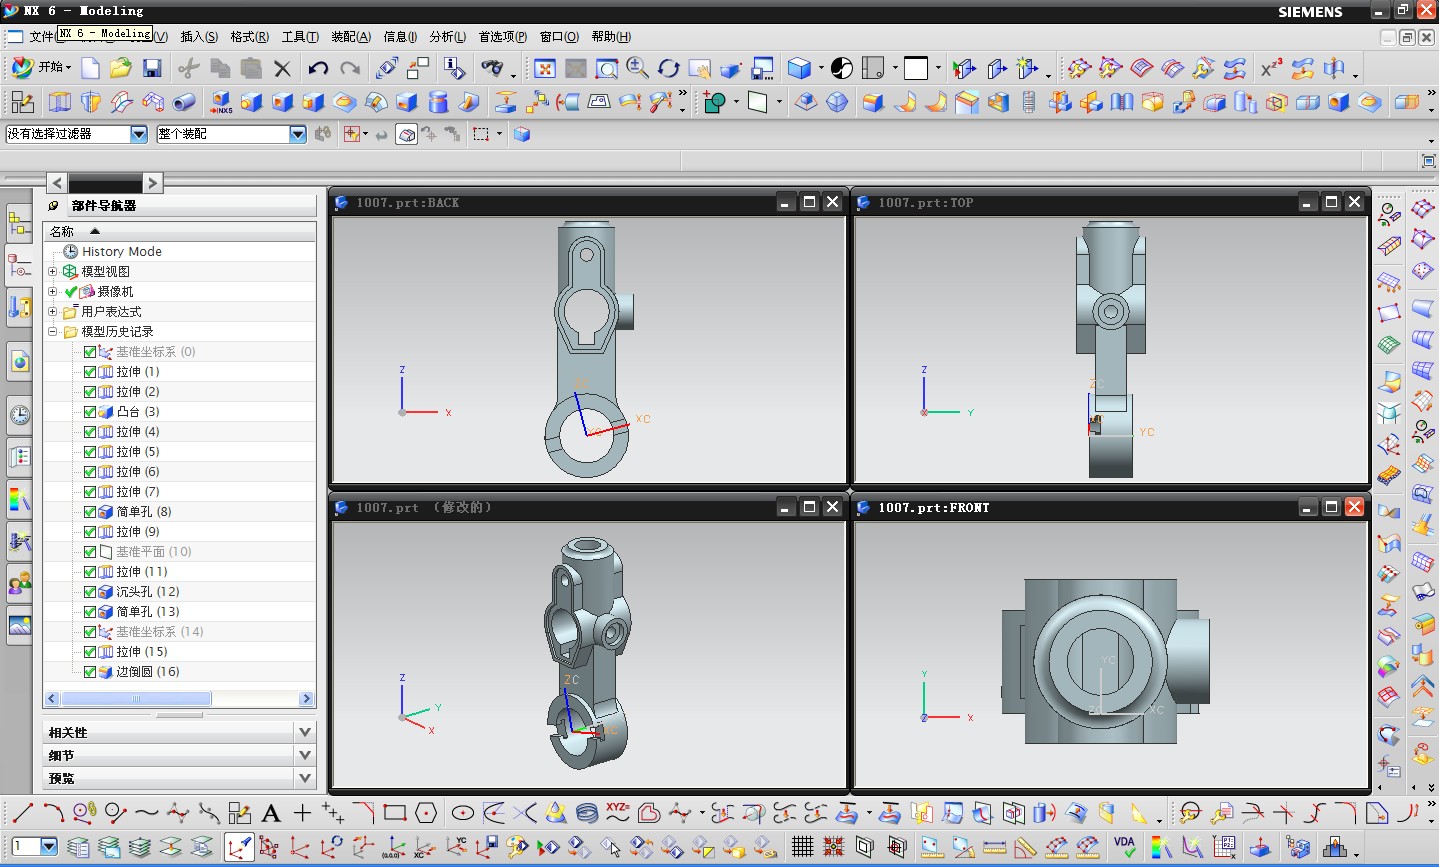
Task: Click the Fit view icon
Action: (x=545, y=68)
